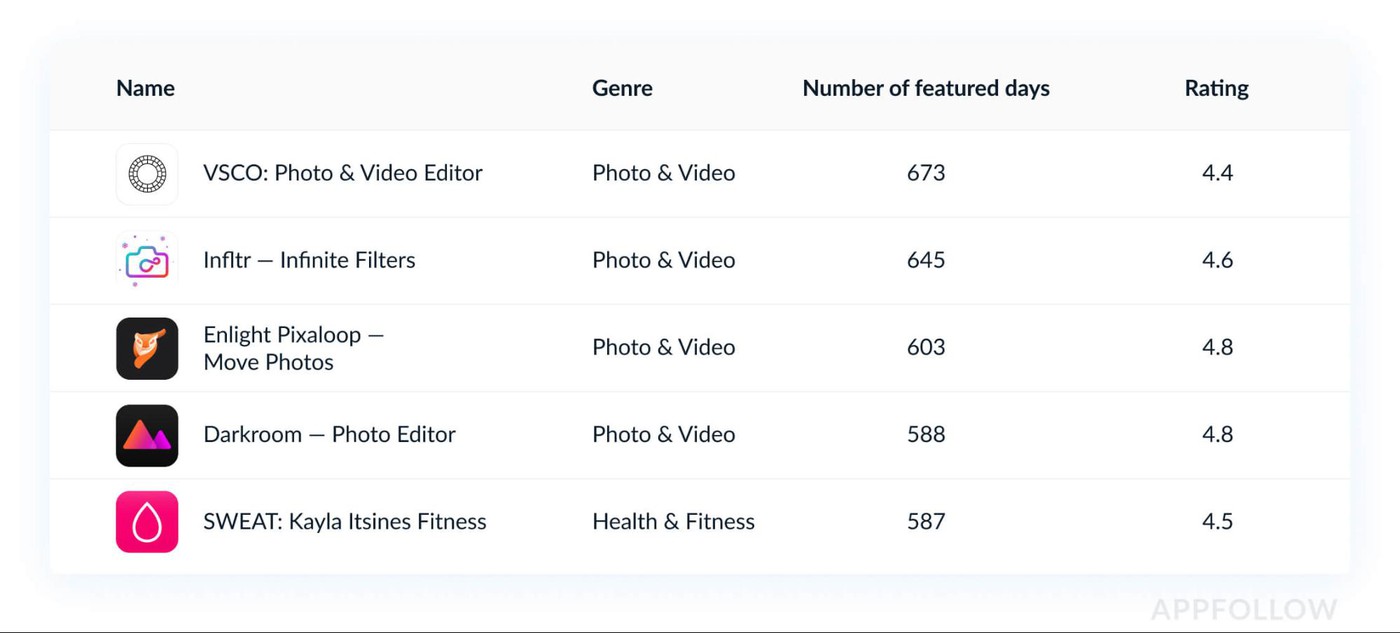Sort by the Genre column header
The height and width of the screenshot is (633, 1400).
(622, 88)
